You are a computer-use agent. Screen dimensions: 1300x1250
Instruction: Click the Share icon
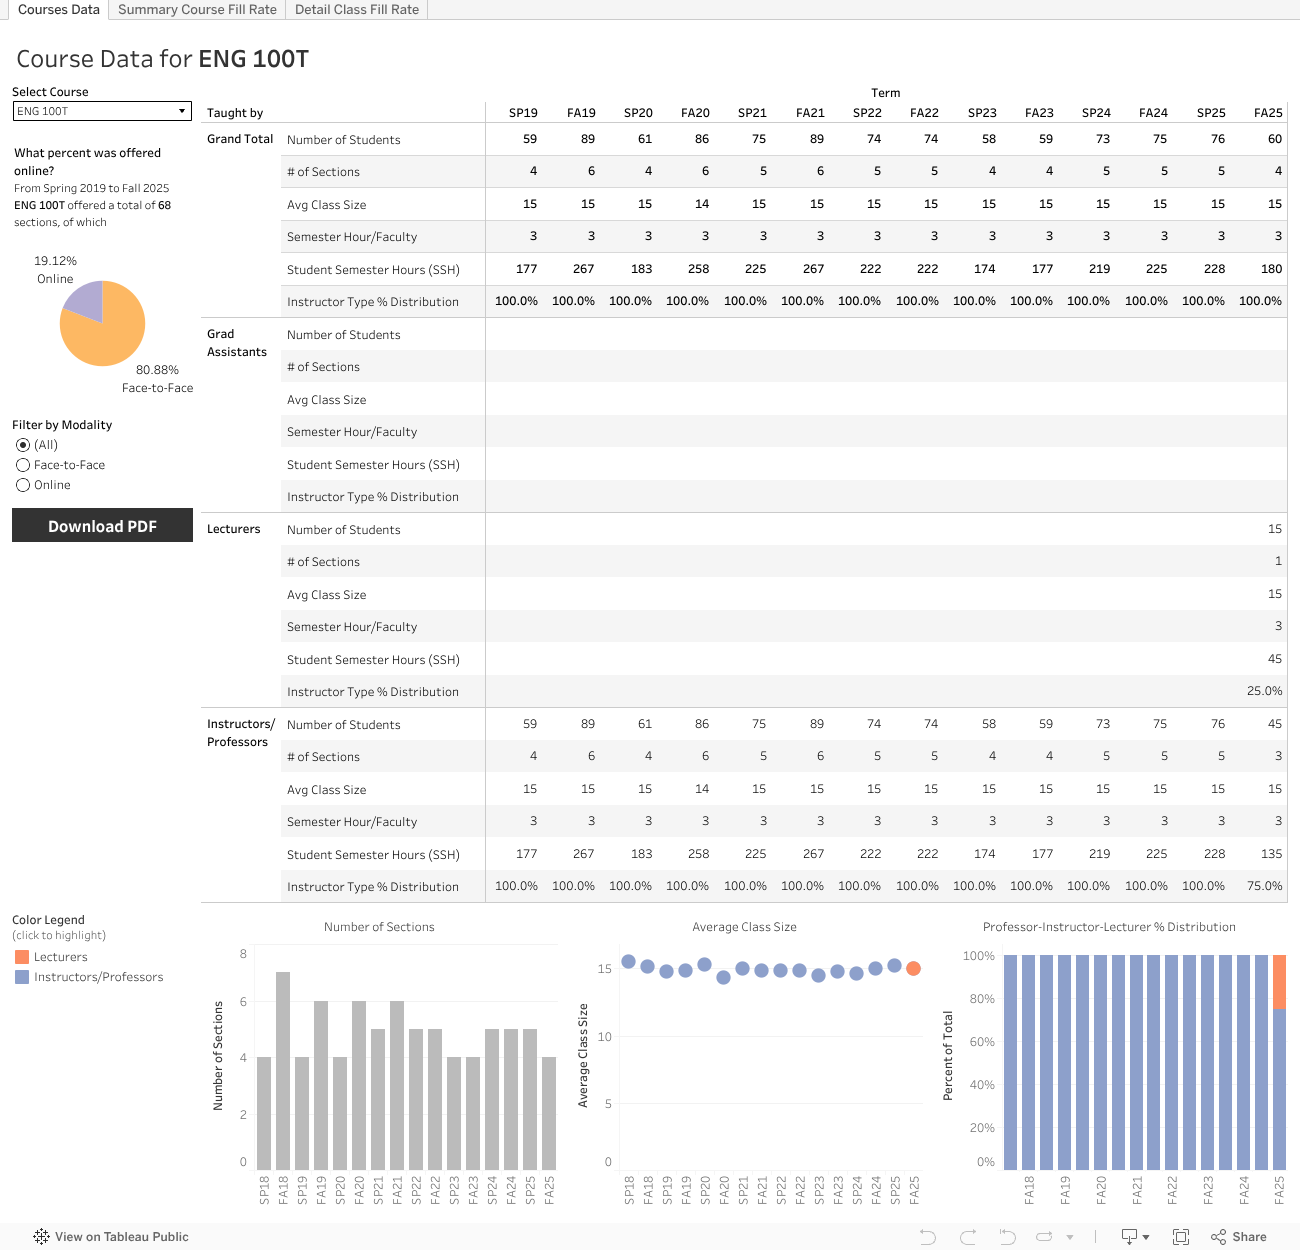click(1238, 1237)
